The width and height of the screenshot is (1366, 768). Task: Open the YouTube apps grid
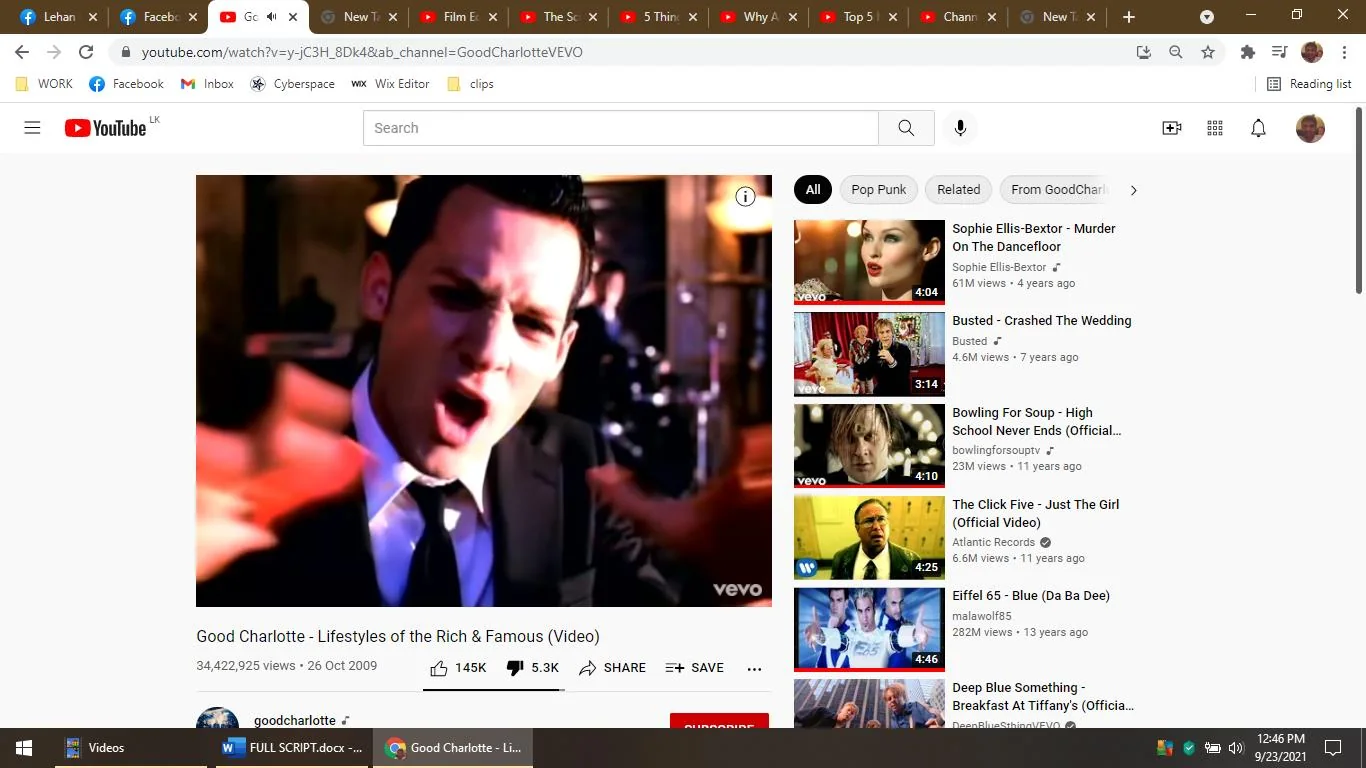pyautogui.click(x=1215, y=128)
